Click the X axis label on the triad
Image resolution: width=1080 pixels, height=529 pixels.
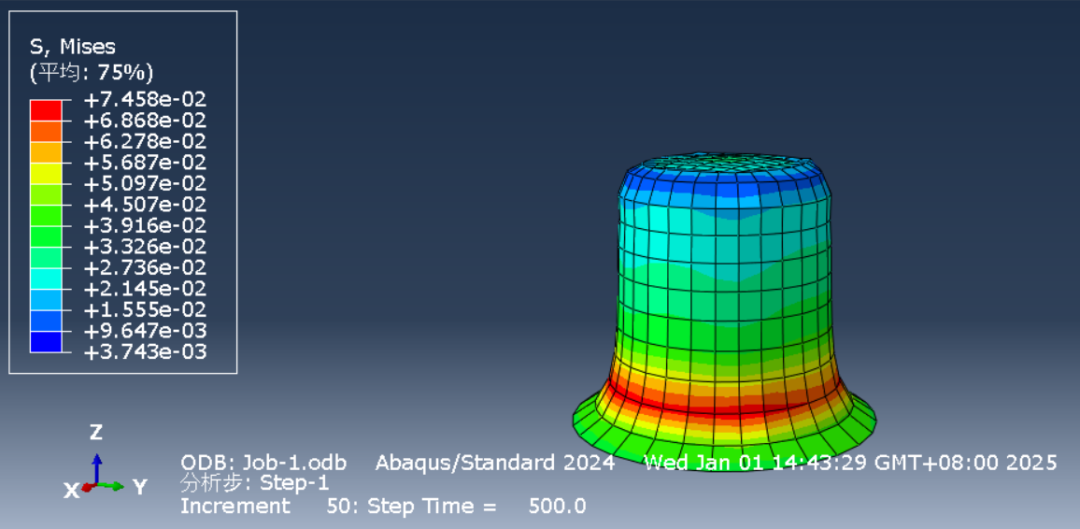71,490
